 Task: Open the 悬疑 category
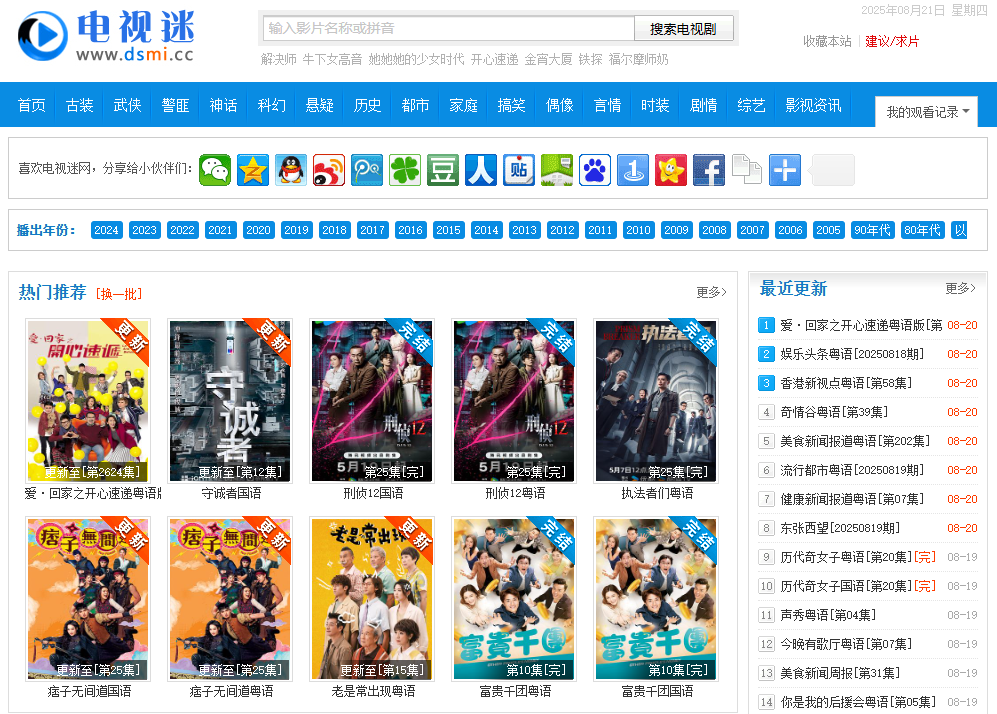(x=319, y=105)
